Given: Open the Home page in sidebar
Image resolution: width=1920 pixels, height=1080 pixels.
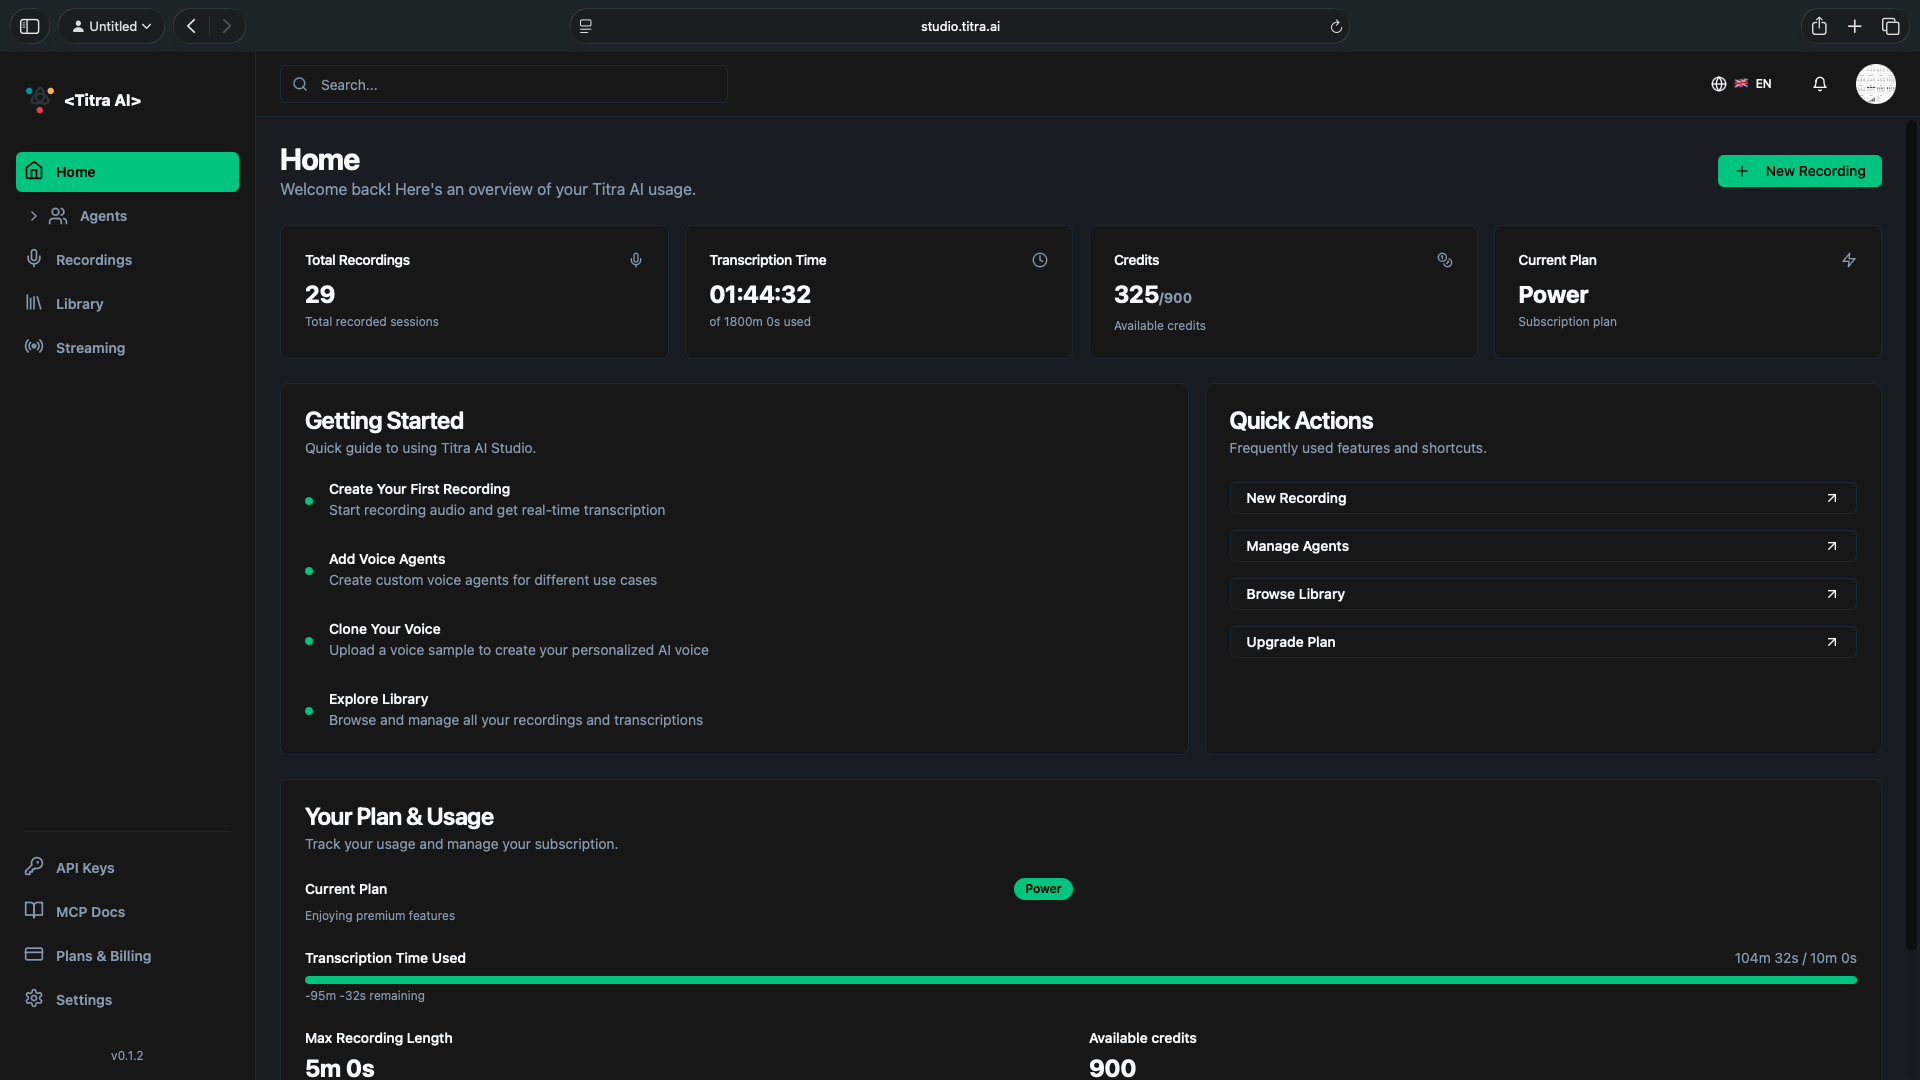Looking at the screenshot, I should pyautogui.click(x=127, y=172).
